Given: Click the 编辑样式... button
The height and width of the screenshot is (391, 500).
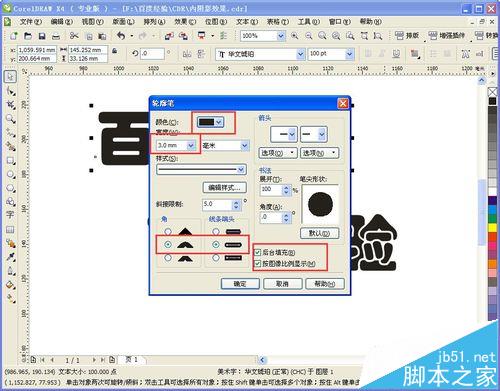Looking at the screenshot, I should tap(225, 188).
